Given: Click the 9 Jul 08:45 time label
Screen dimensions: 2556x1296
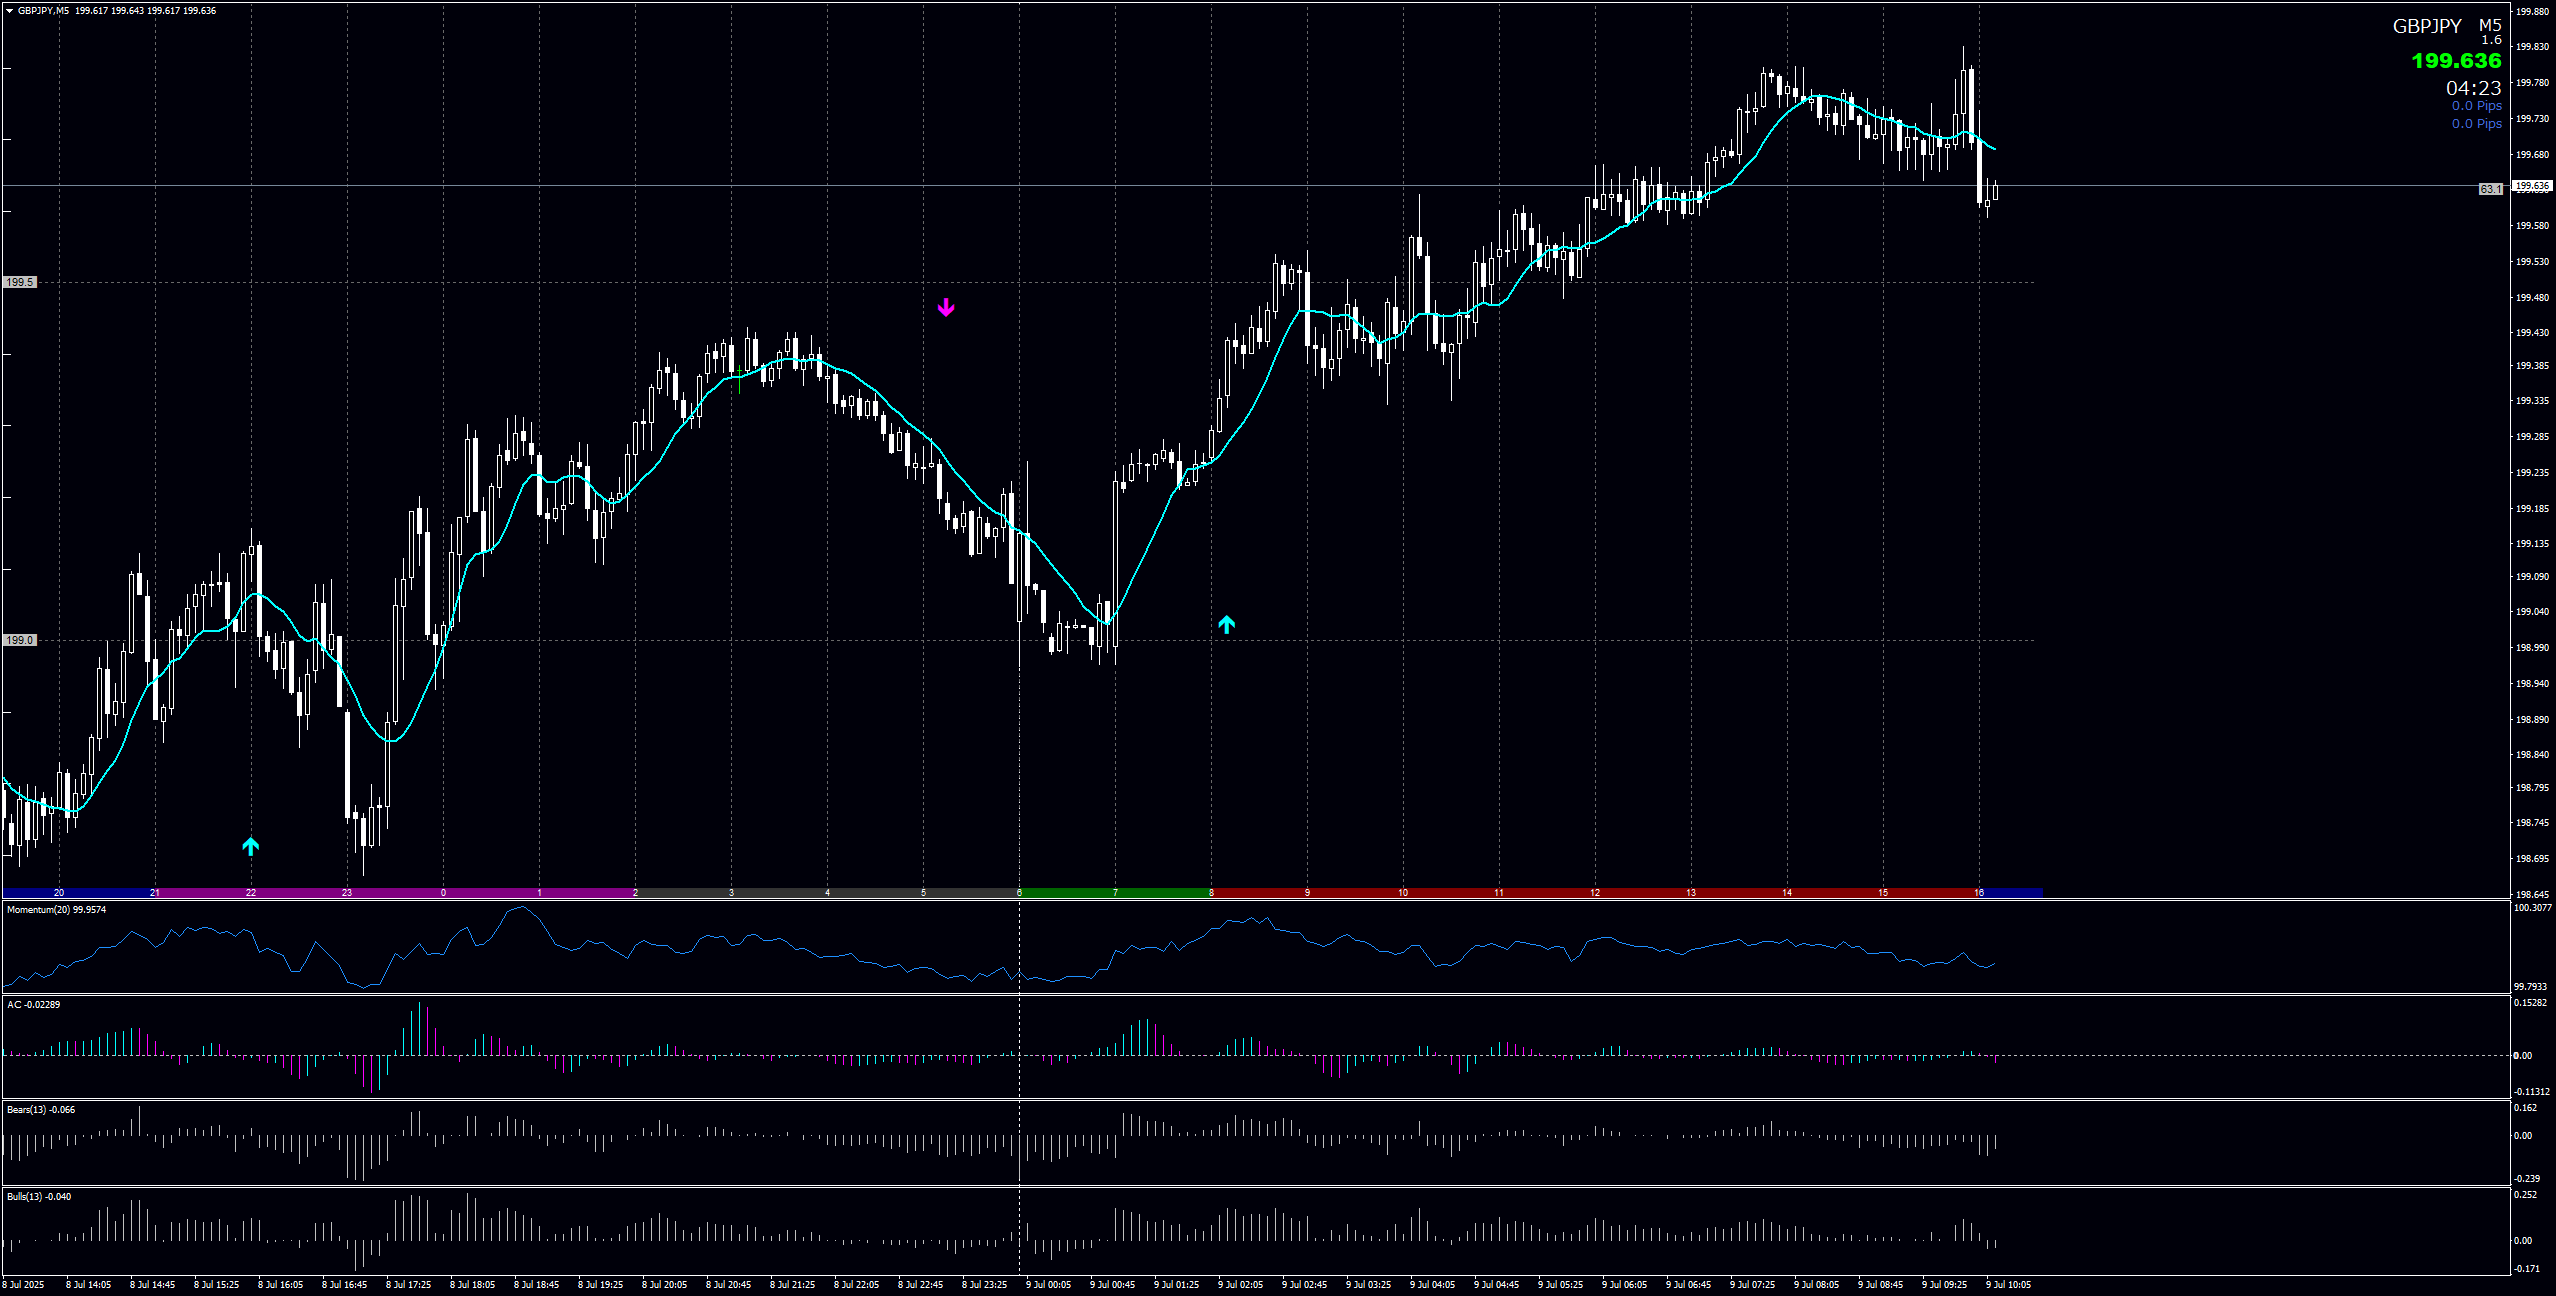Looking at the screenshot, I should (1881, 1285).
